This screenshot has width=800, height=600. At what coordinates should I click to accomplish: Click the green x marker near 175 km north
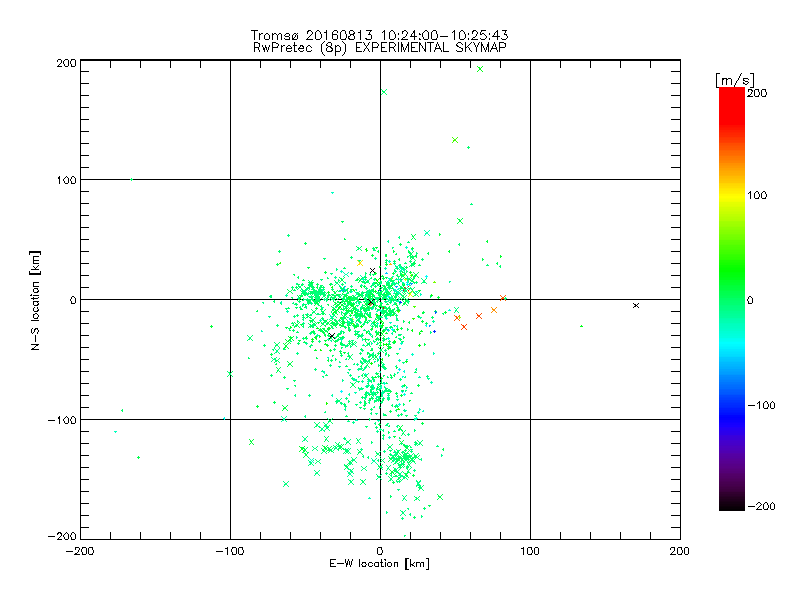[x=384, y=92]
